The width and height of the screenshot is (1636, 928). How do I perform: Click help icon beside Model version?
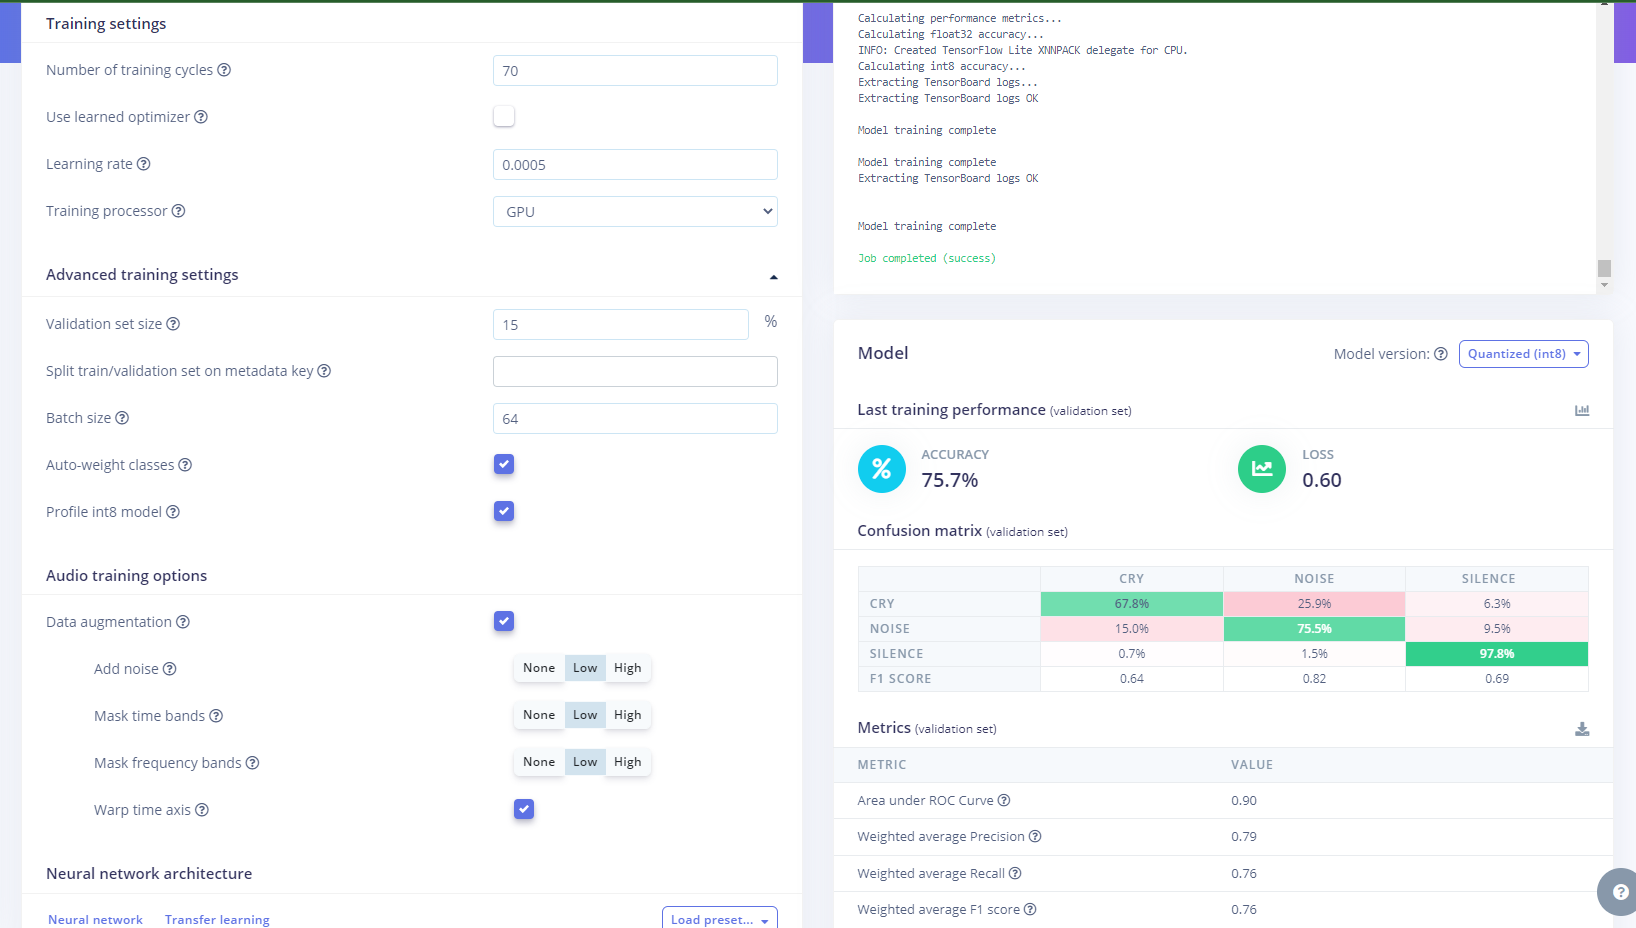point(1441,354)
